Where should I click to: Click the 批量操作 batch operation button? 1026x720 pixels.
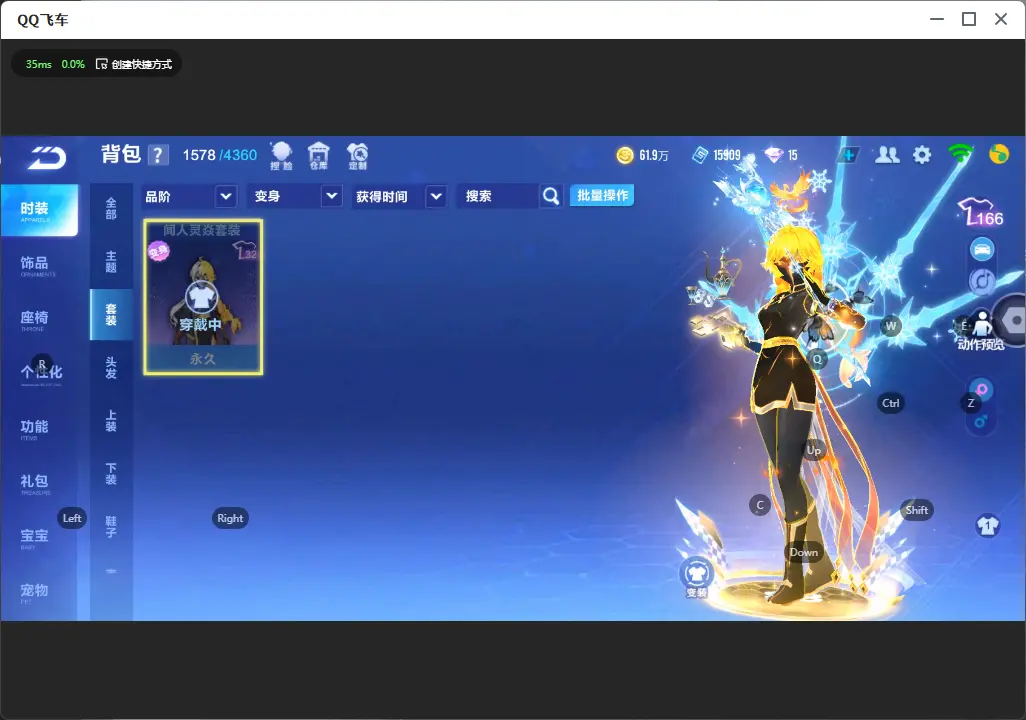pos(602,196)
